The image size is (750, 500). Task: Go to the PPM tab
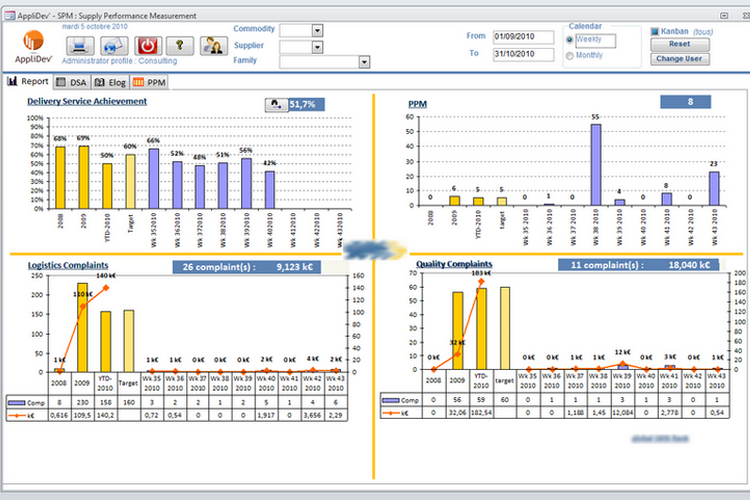(x=150, y=82)
